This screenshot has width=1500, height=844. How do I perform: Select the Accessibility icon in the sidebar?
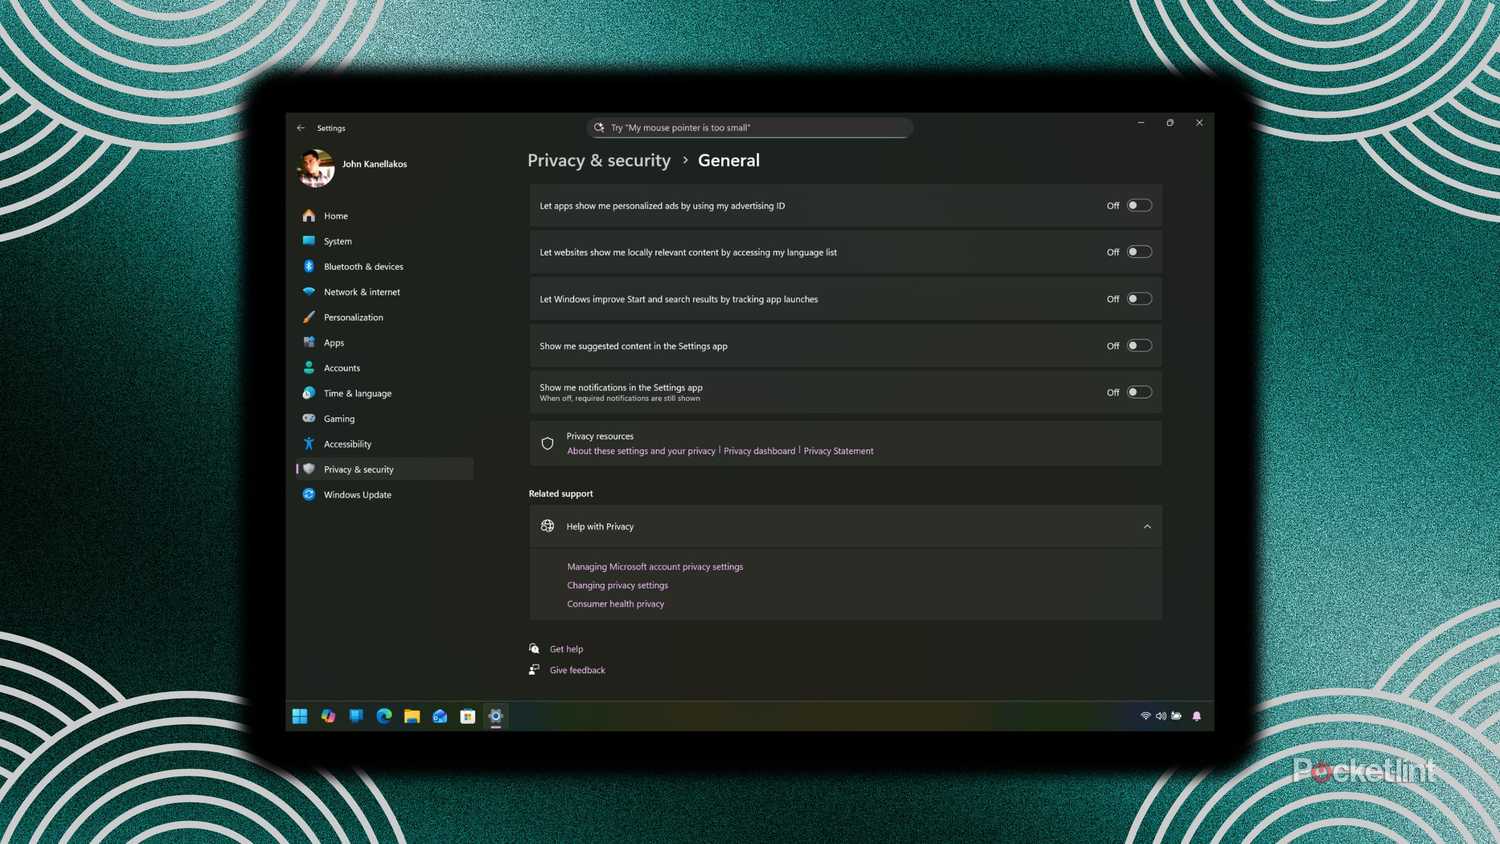coord(309,443)
